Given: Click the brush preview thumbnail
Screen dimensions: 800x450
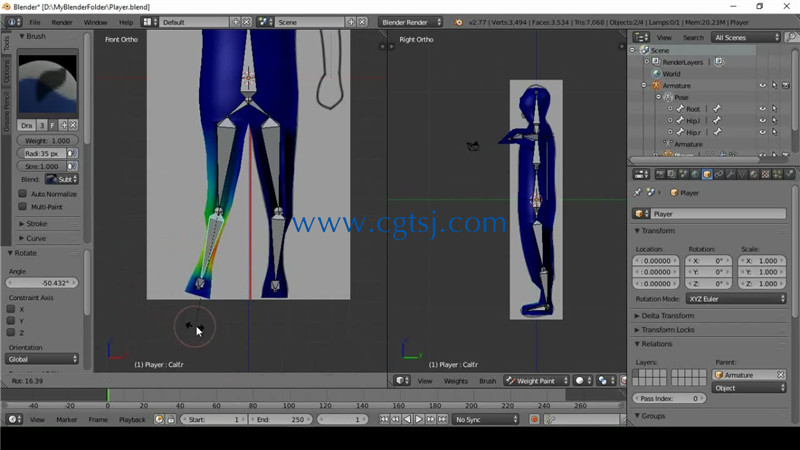Looking at the screenshot, I should [x=47, y=84].
